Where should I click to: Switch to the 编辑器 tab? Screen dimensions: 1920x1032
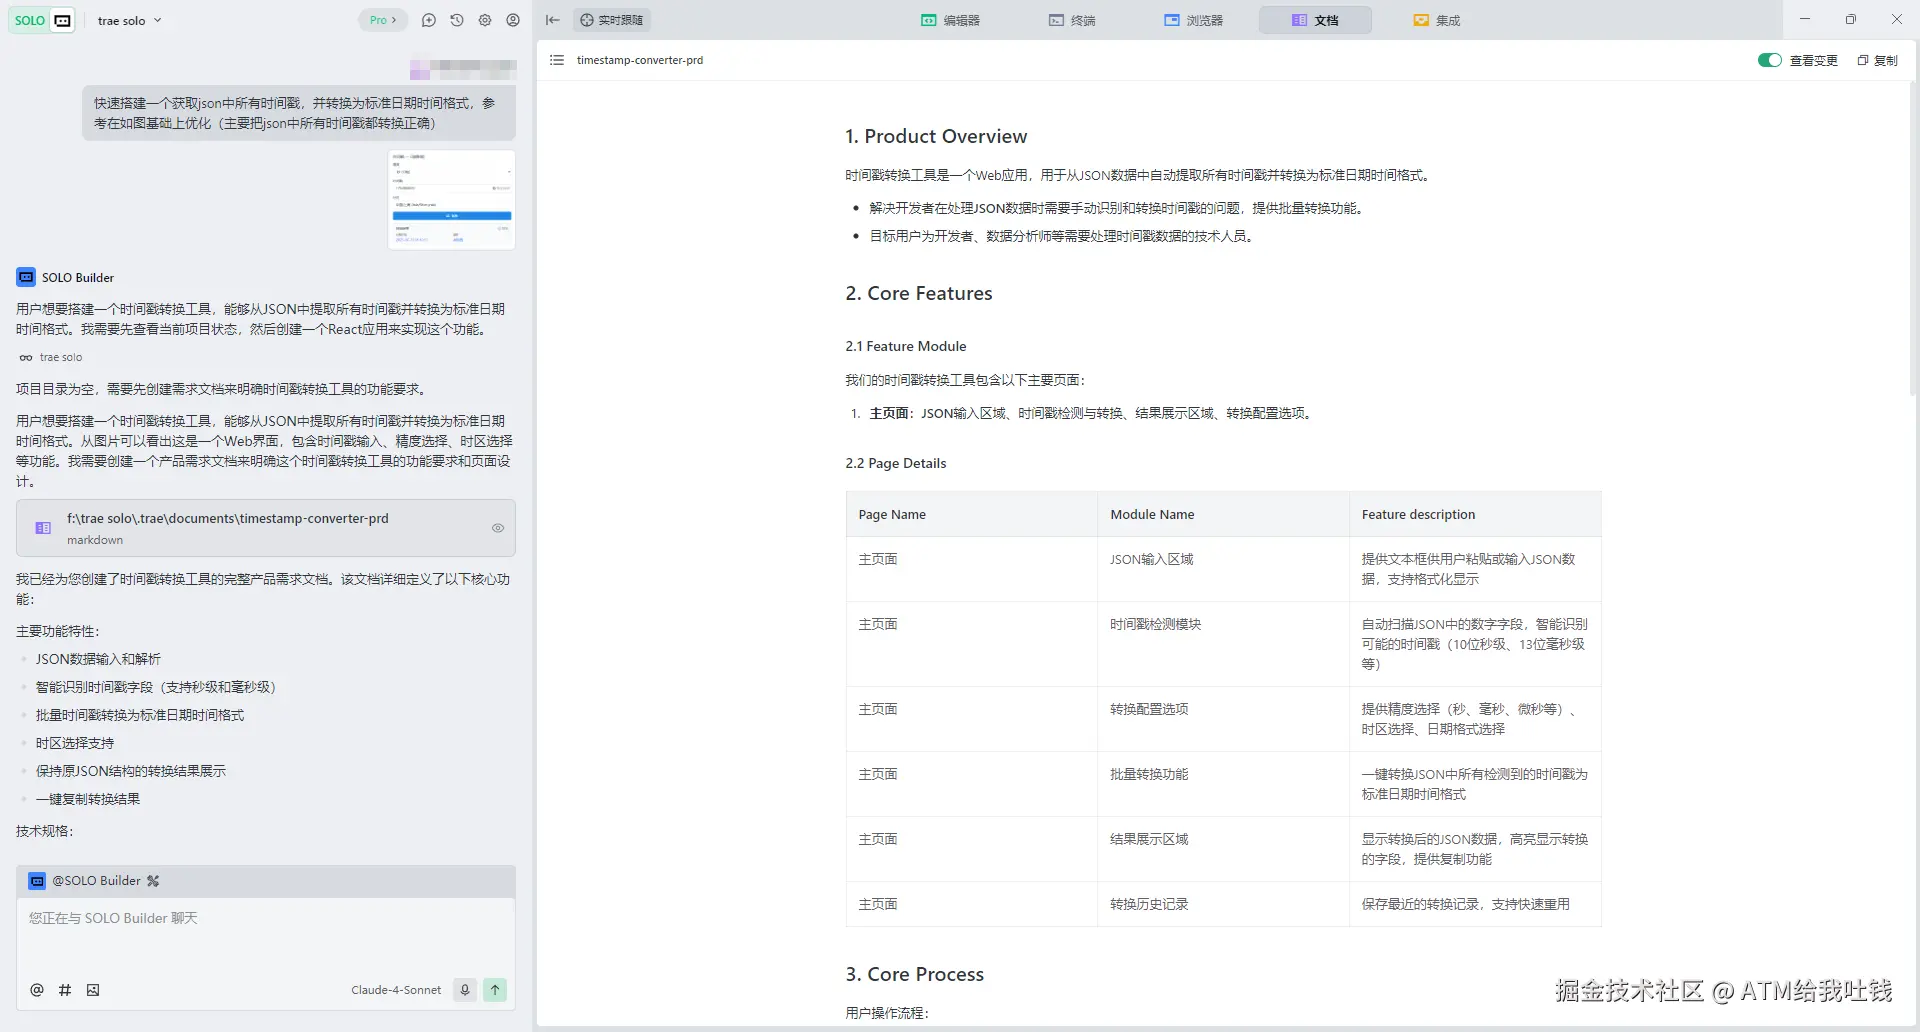pyautogui.click(x=950, y=20)
